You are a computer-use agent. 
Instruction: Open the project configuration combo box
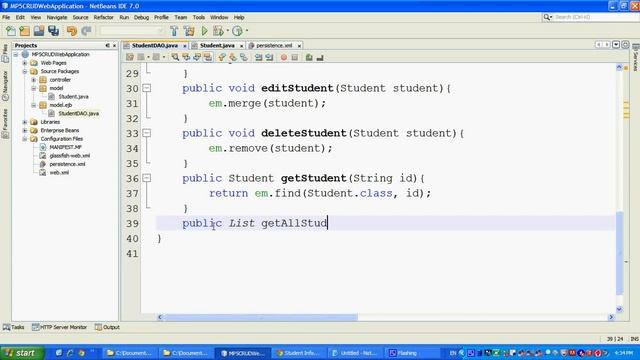[132, 31]
